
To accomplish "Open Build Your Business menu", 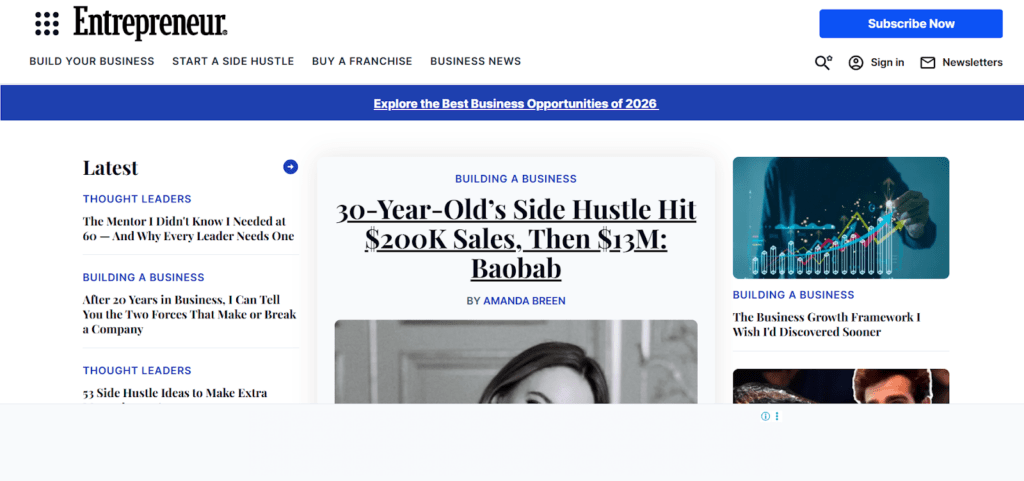I will (92, 61).
